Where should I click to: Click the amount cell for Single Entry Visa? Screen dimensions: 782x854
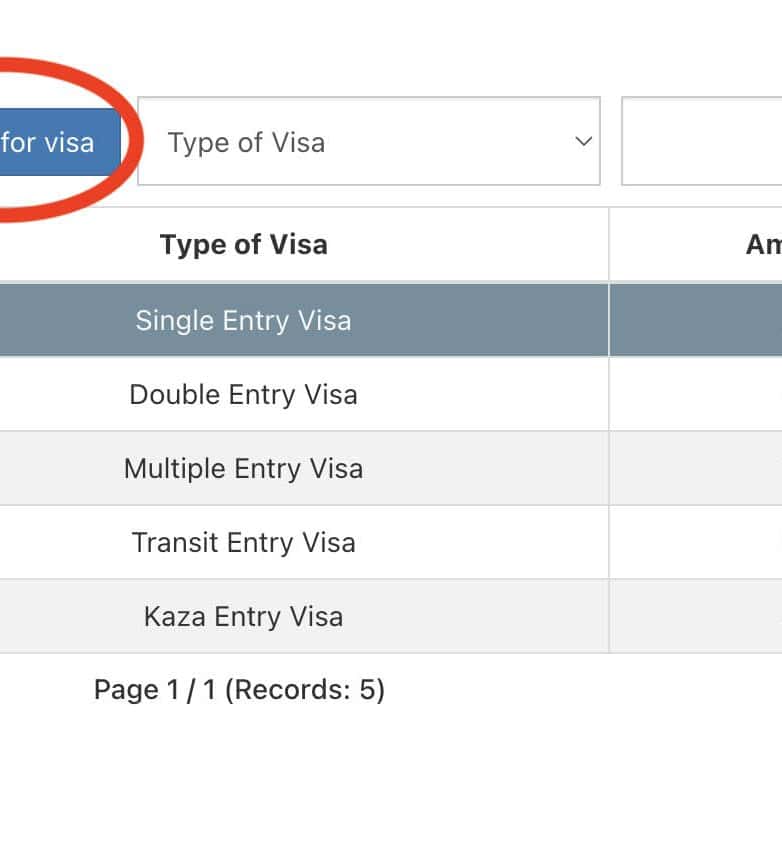point(696,320)
